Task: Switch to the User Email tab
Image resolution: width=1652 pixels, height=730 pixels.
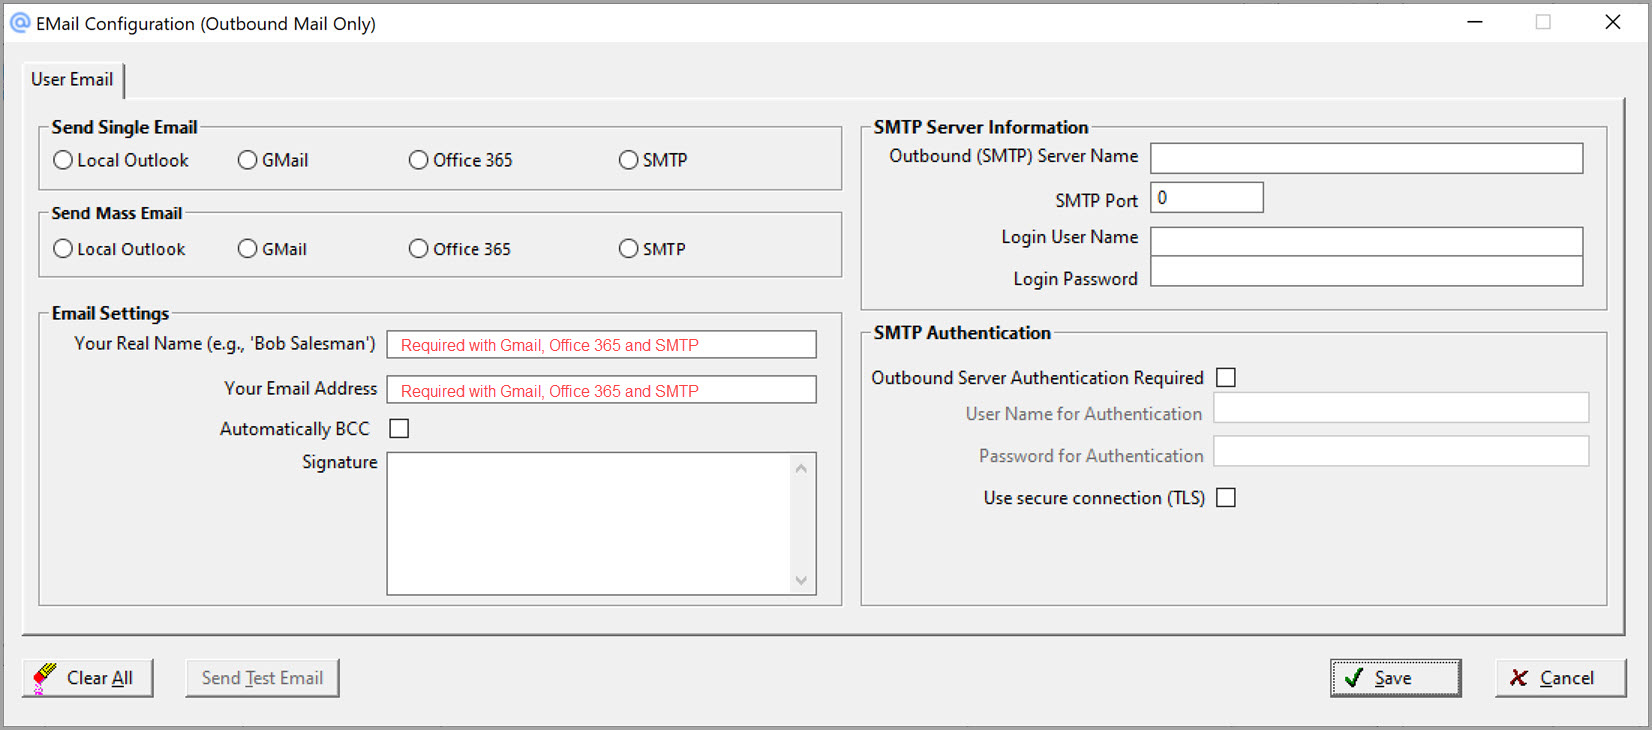Action: [x=72, y=80]
